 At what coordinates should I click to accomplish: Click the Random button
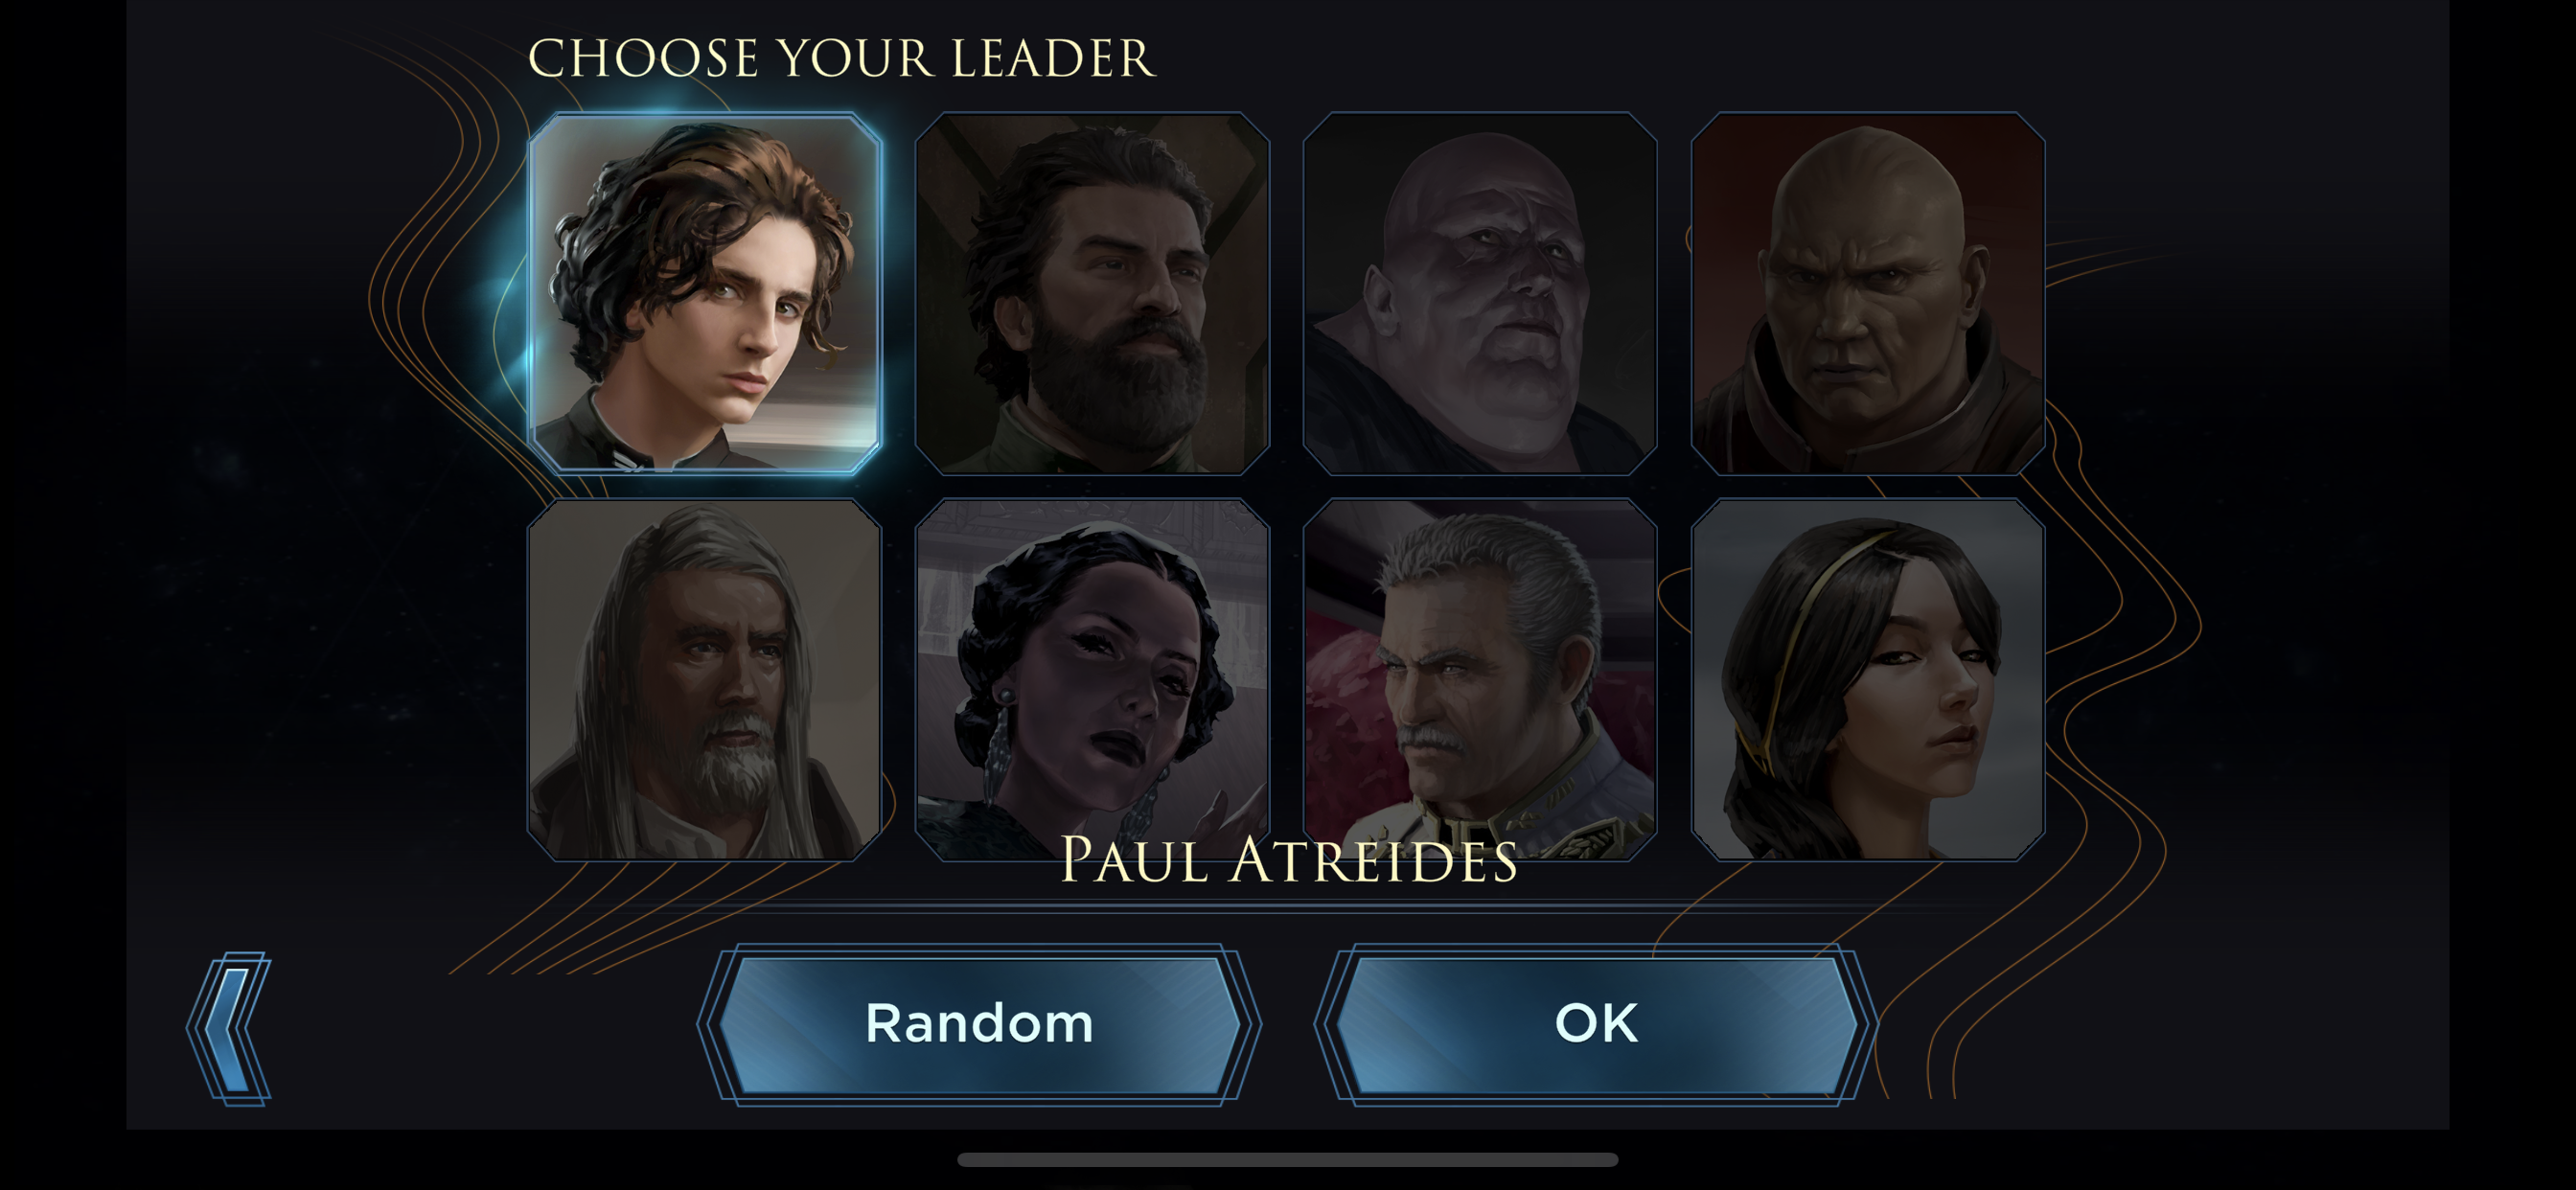[x=979, y=1025]
